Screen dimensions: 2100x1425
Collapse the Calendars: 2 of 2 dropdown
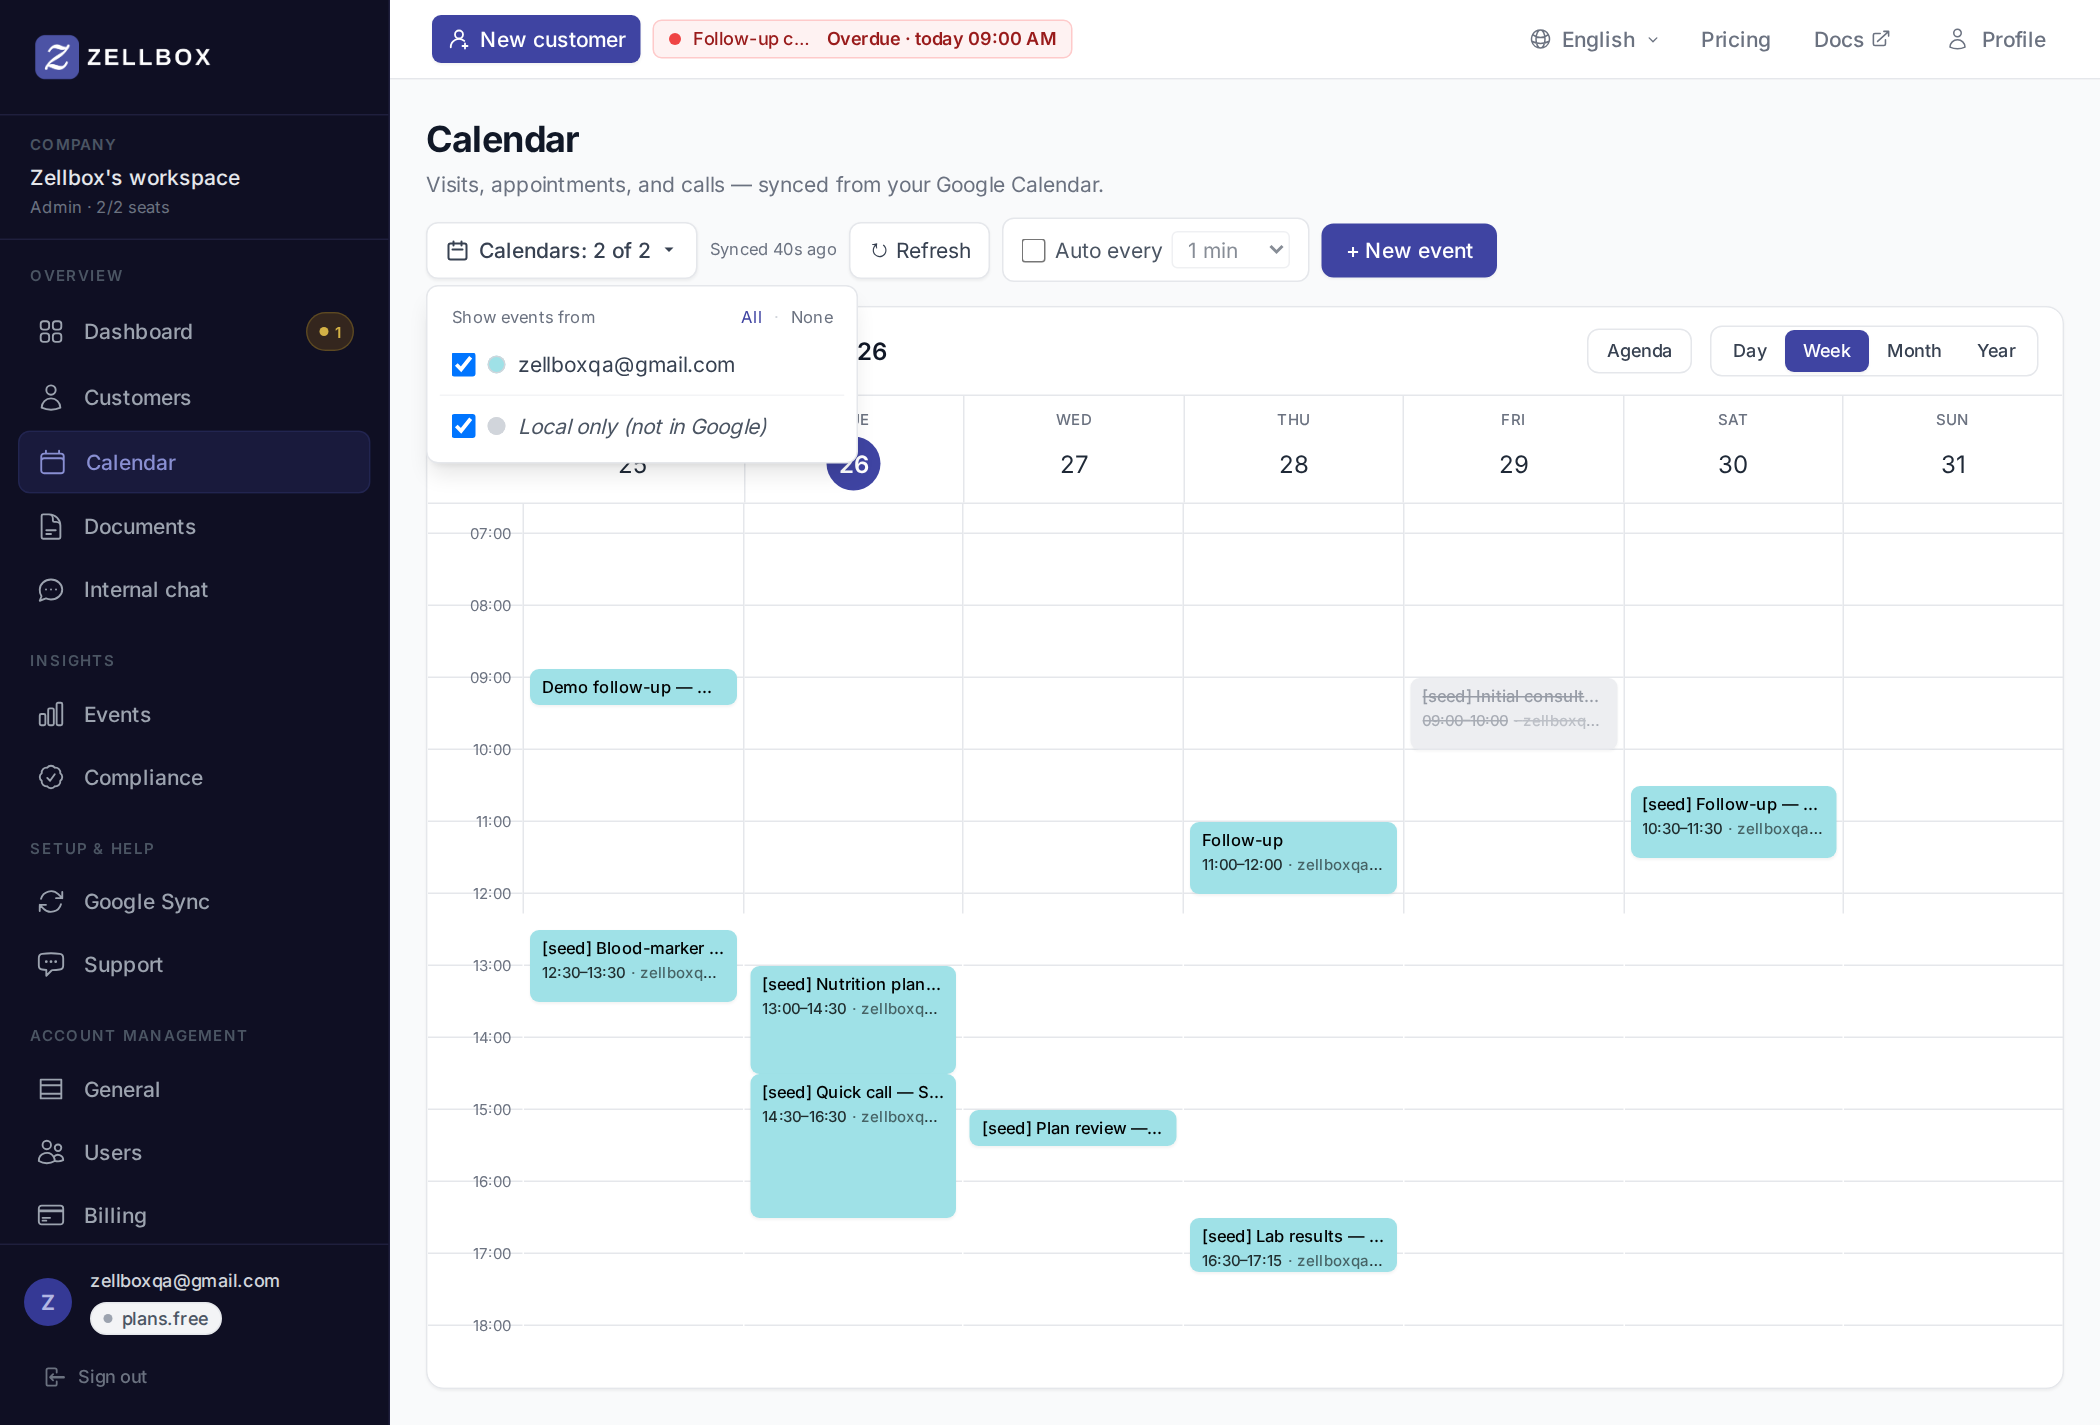pos(562,251)
